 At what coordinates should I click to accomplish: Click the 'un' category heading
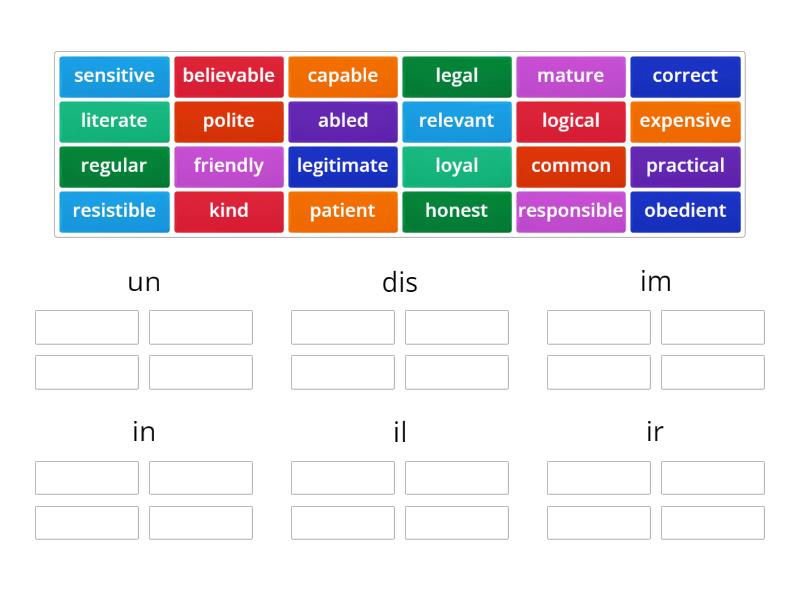point(144,282)
